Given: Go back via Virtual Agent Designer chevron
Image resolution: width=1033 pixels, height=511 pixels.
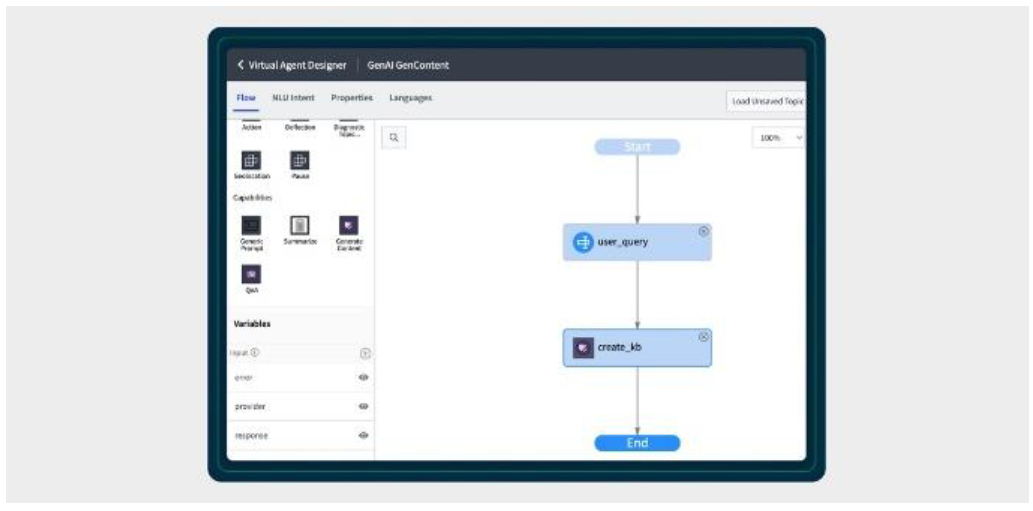Looking at the screenshot, I should pos(241,65).
